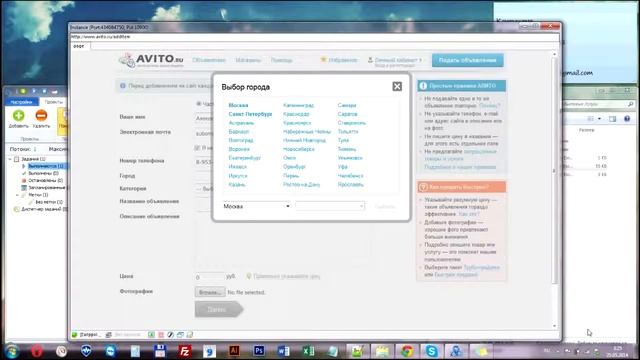Click the blue help icon in Explorer window
Screen dimensions: 640x360
click(x=627, y=119)
